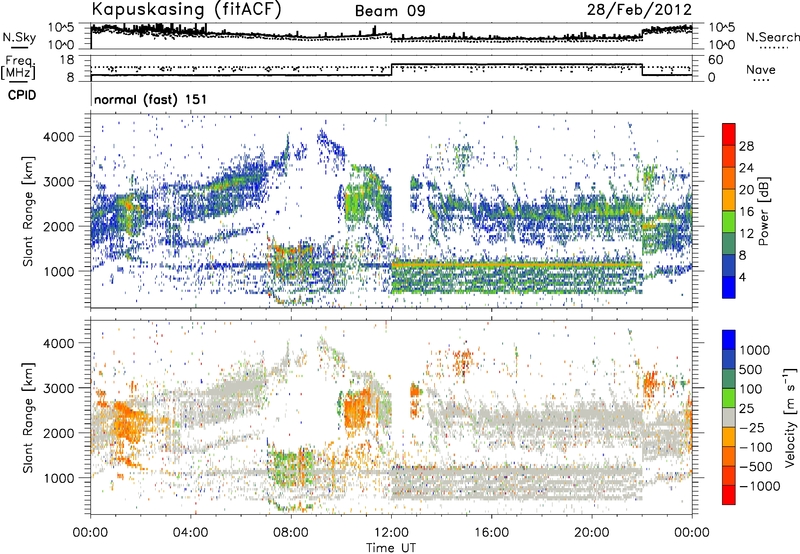800x554 pixels.
Task: Click Power bar light green segment between 12 and 16
Action: tap(729, 221)
